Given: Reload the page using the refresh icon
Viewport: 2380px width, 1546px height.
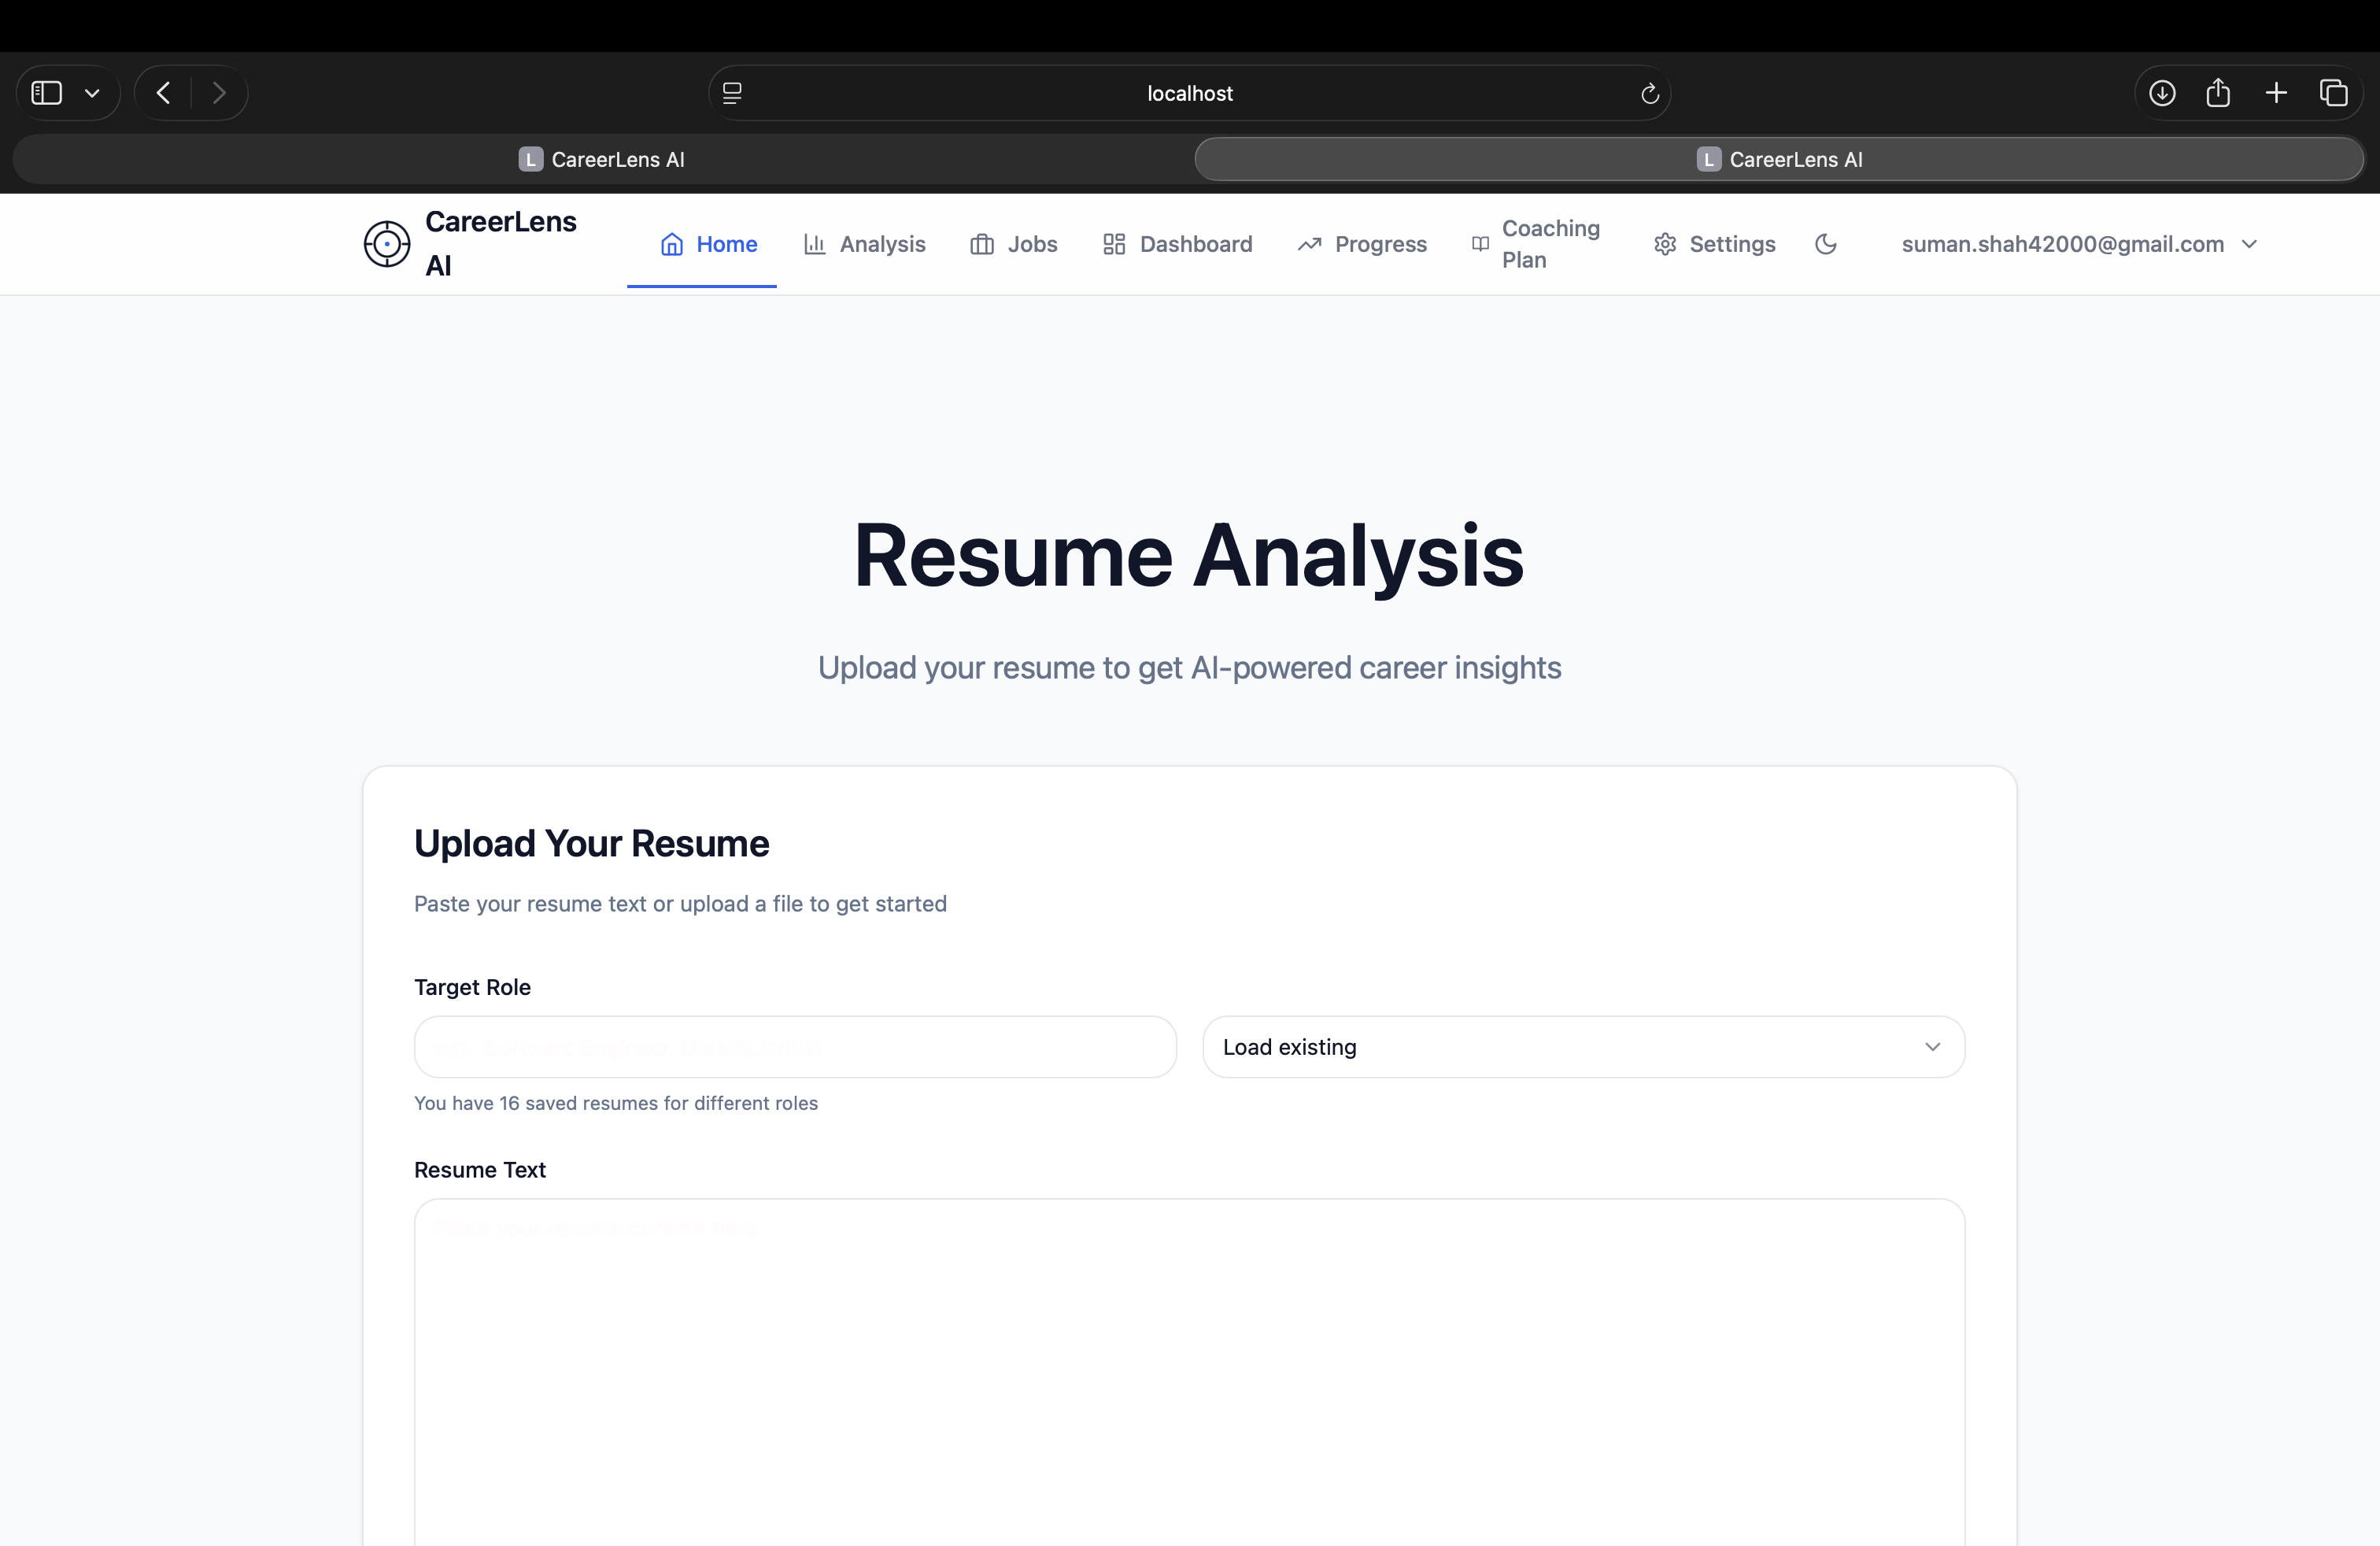Looking at the screenshot, I should coord(1650,93).
